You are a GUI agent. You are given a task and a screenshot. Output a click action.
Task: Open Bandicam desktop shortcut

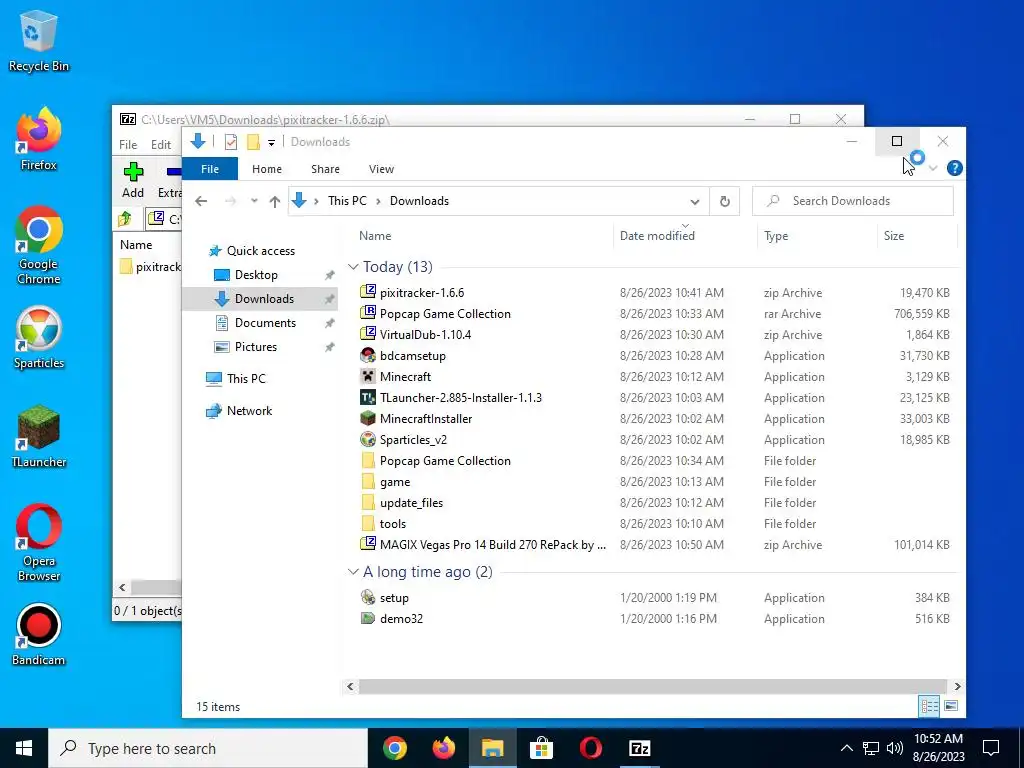pyautogui.click(x=39, y=635)
